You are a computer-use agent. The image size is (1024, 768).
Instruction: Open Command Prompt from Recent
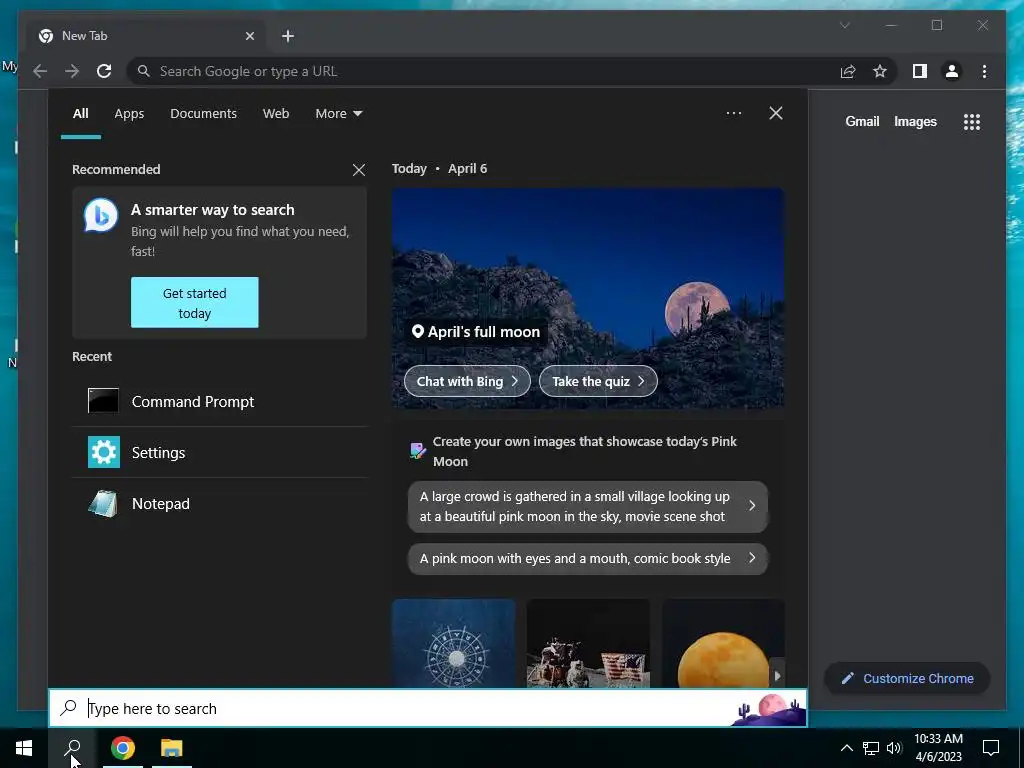coord(219,402)
